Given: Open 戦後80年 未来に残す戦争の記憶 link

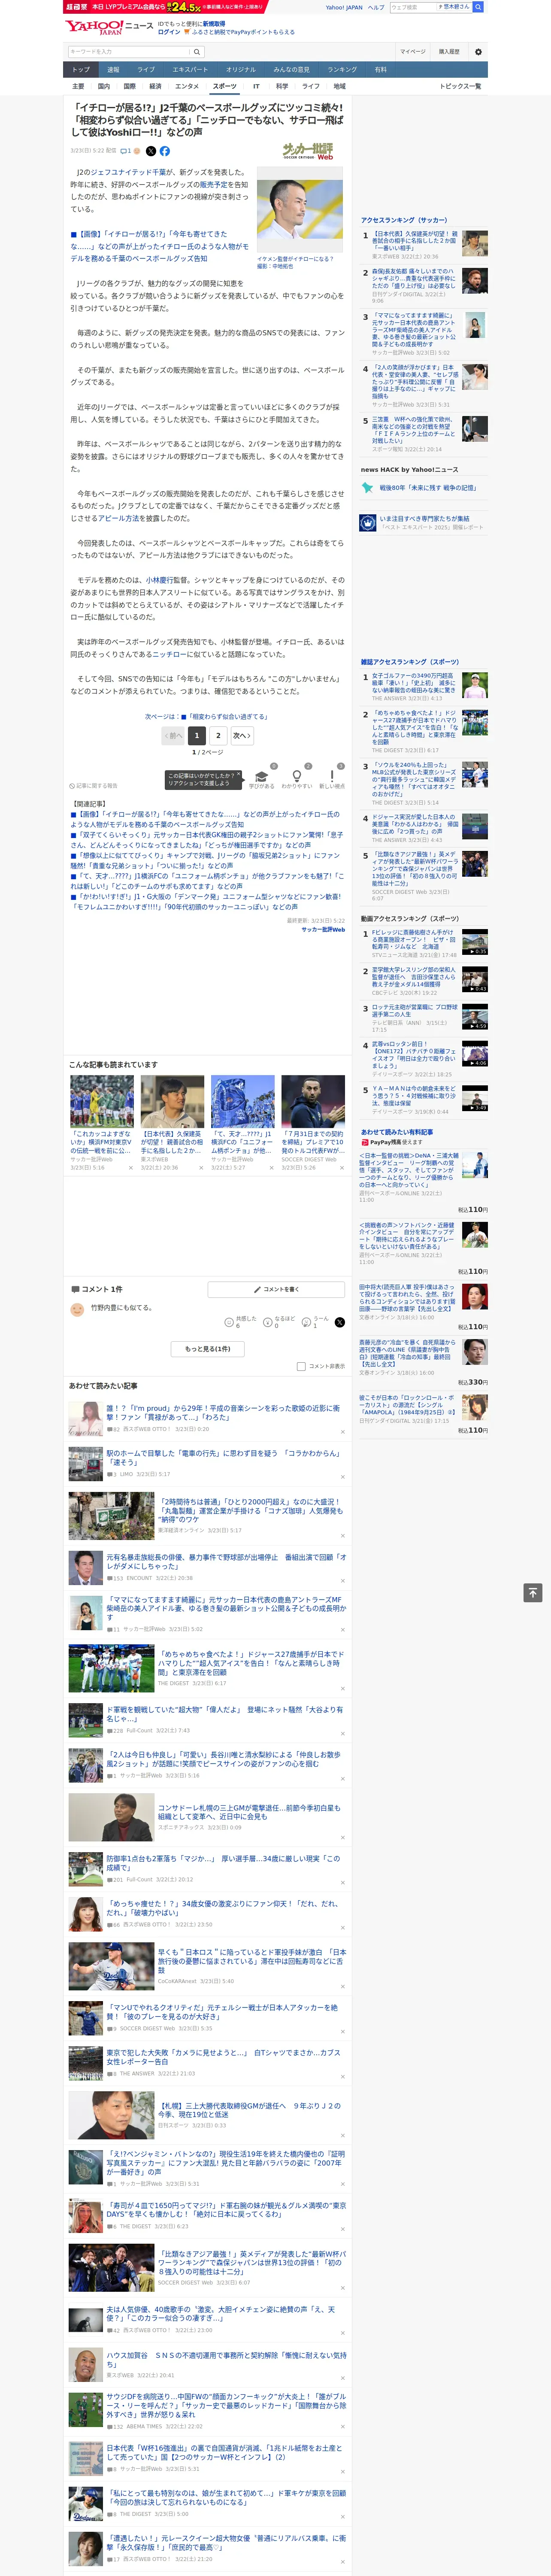Looking at the screenshot, I should click(427, 488).
